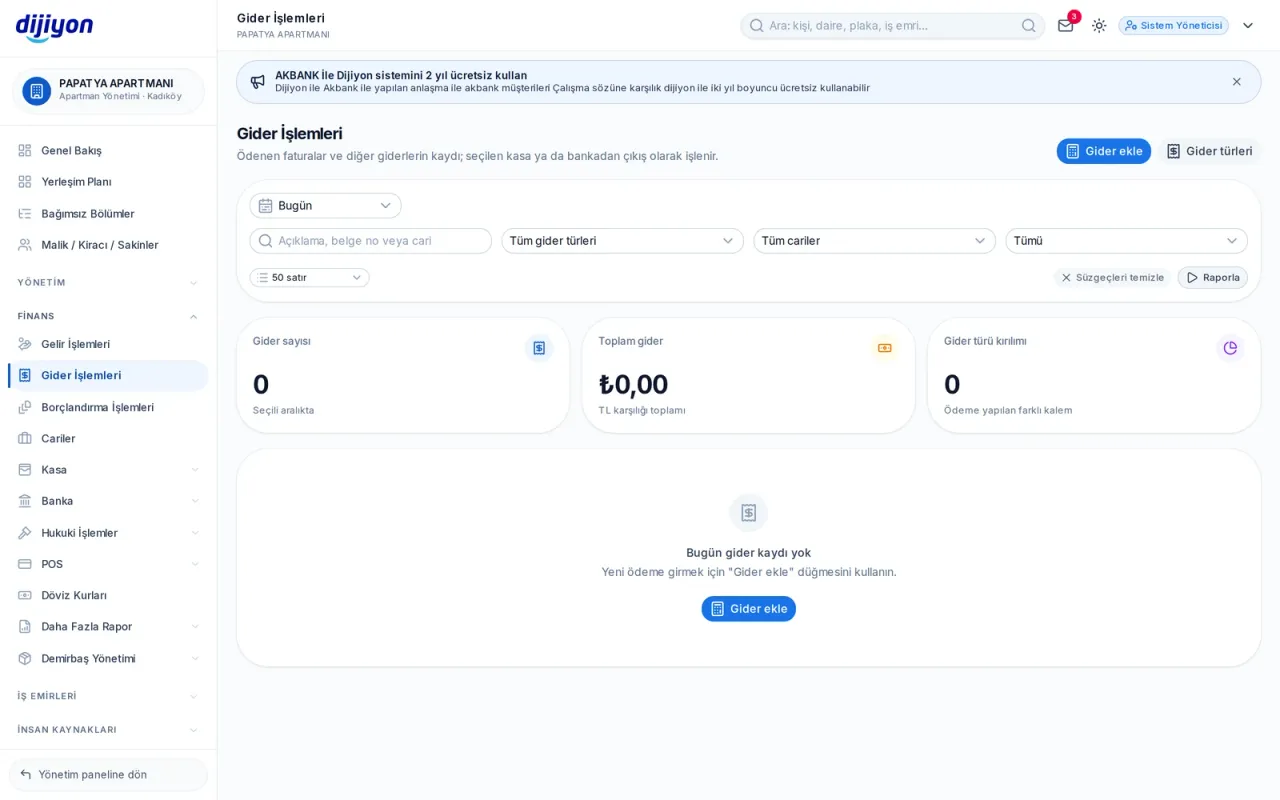Click the Gider türü kırılımı pie icon

[x=1230, y=348]
